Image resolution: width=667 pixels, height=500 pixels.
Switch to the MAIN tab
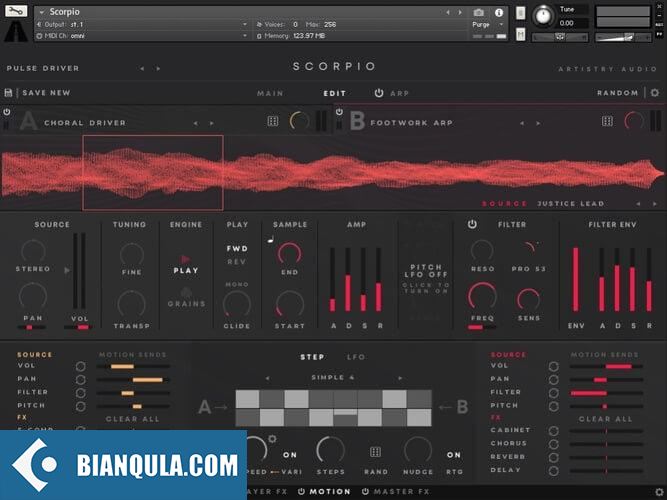click(270, 93)
